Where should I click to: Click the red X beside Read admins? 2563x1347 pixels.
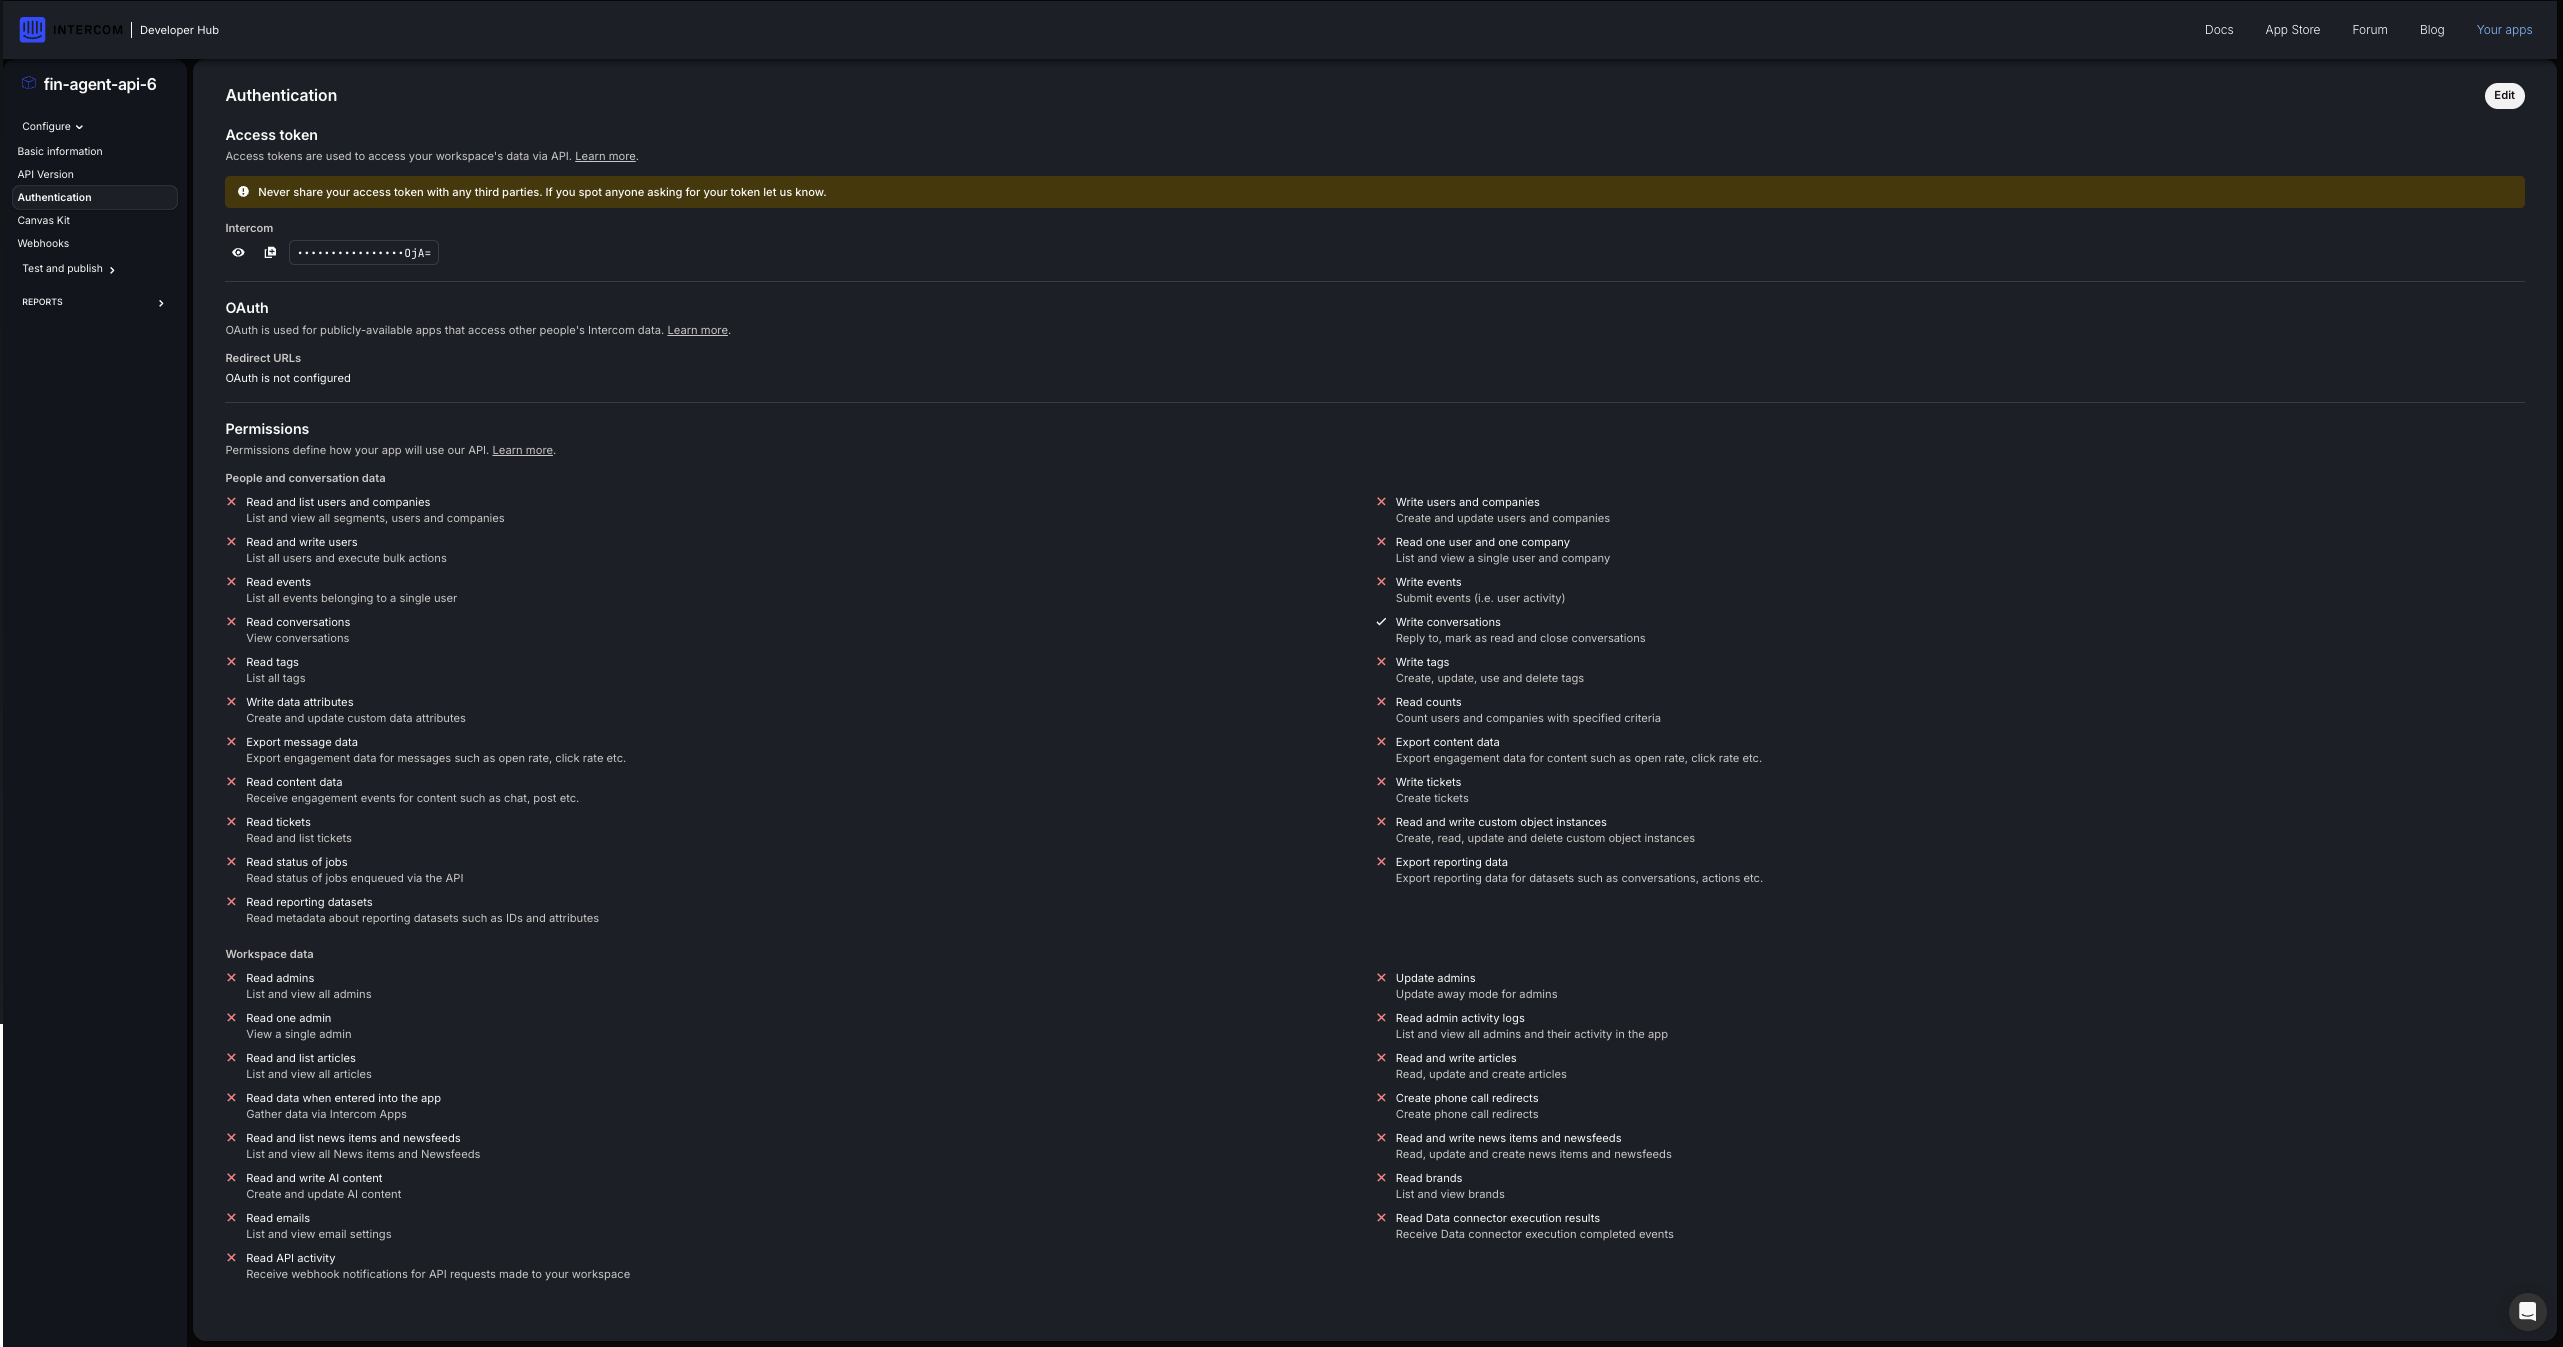(x=232, y=978)
